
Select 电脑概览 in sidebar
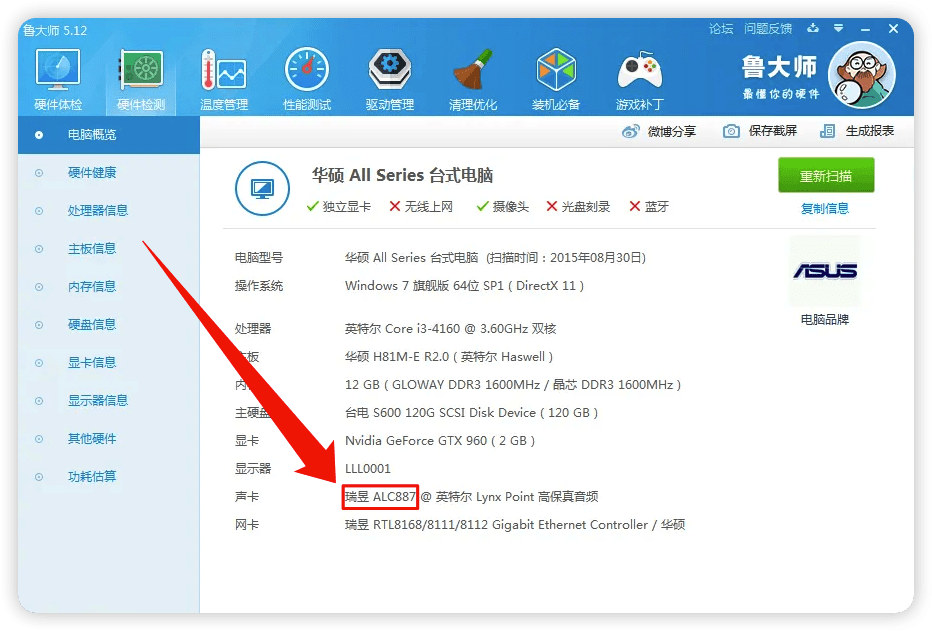pyautogui.click(x=109, y=135)
